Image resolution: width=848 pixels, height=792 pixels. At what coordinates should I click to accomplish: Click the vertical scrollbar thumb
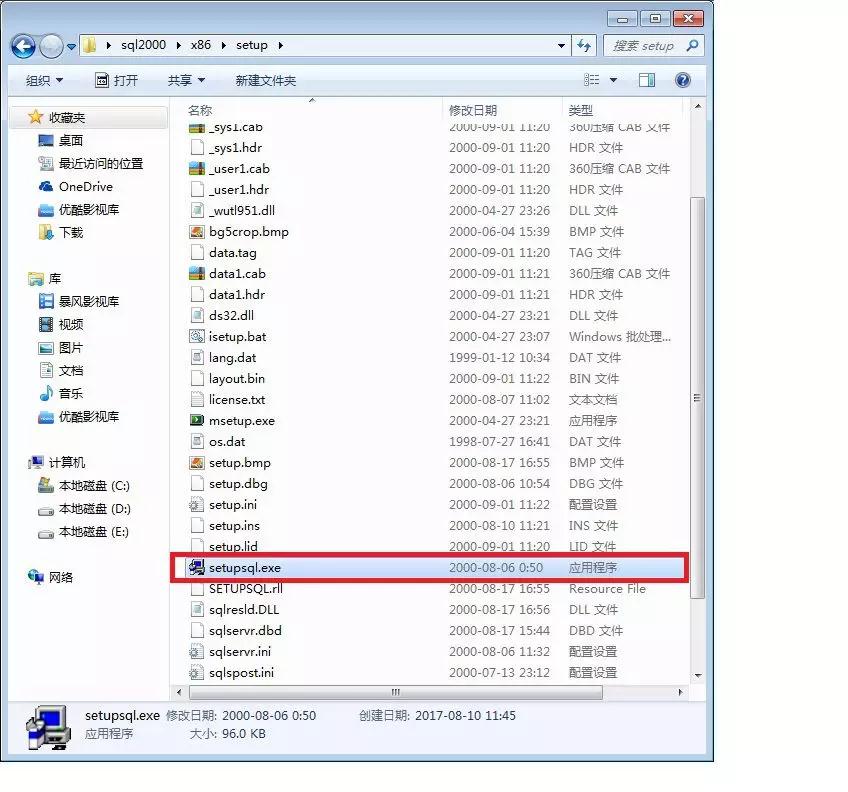coord(698,398)
